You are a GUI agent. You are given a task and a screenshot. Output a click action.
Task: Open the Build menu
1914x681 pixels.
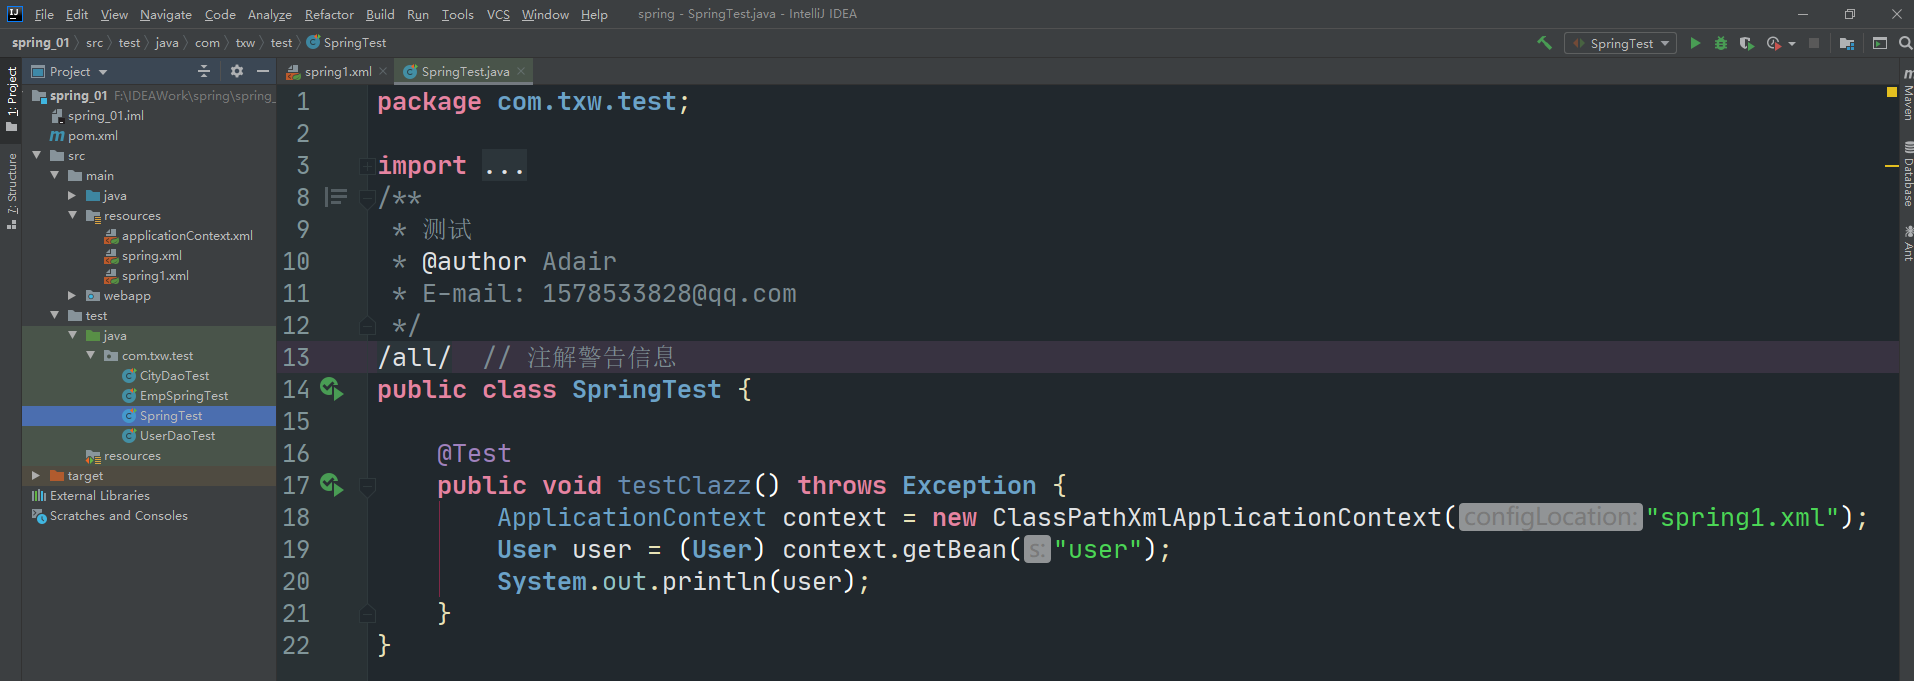point(380,14)
